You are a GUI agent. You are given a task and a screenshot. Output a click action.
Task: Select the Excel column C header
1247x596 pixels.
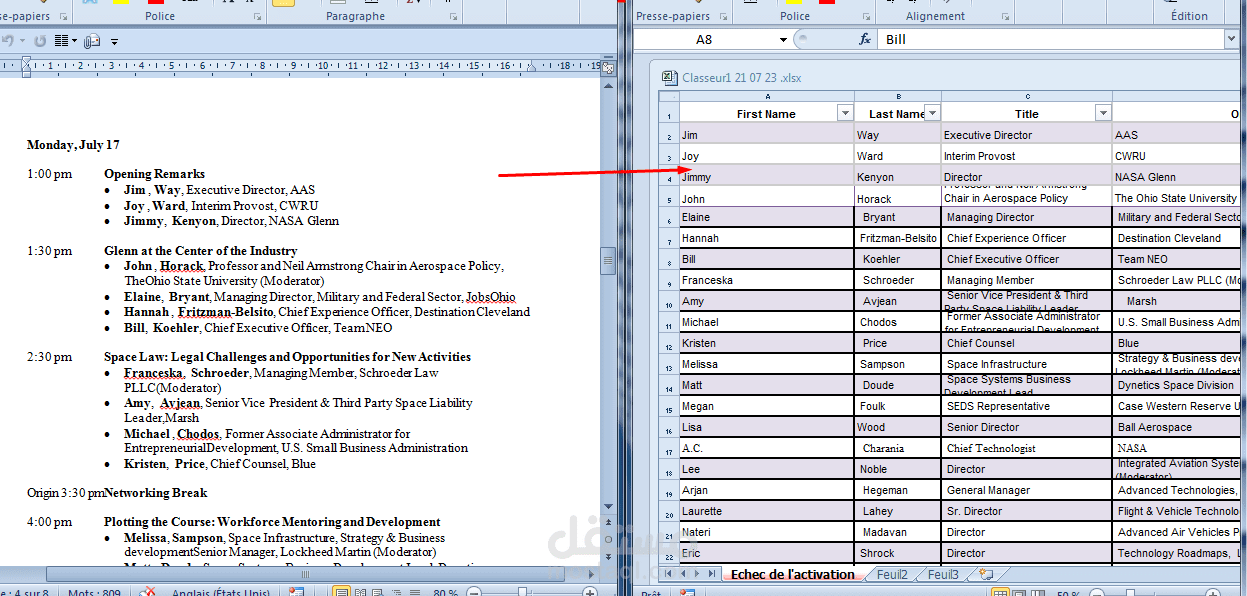(1027, 97)
